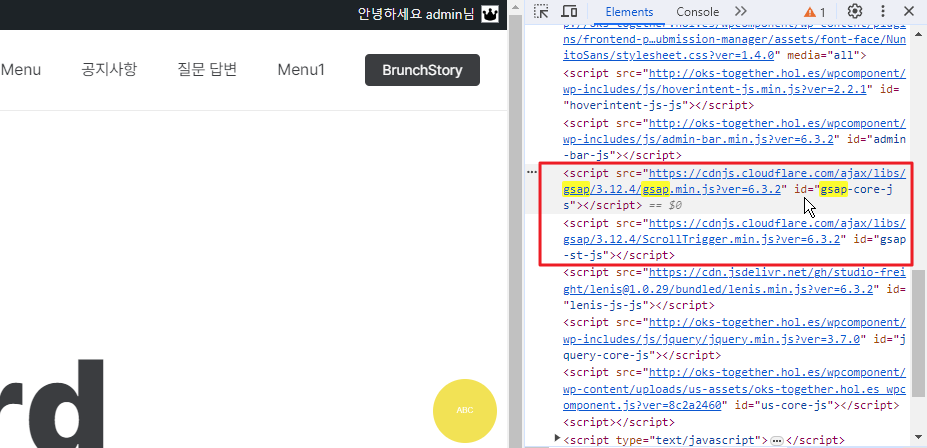Open the 질문 답변 menu item
This screenshot has width=927, height=448.
(207, 70)
